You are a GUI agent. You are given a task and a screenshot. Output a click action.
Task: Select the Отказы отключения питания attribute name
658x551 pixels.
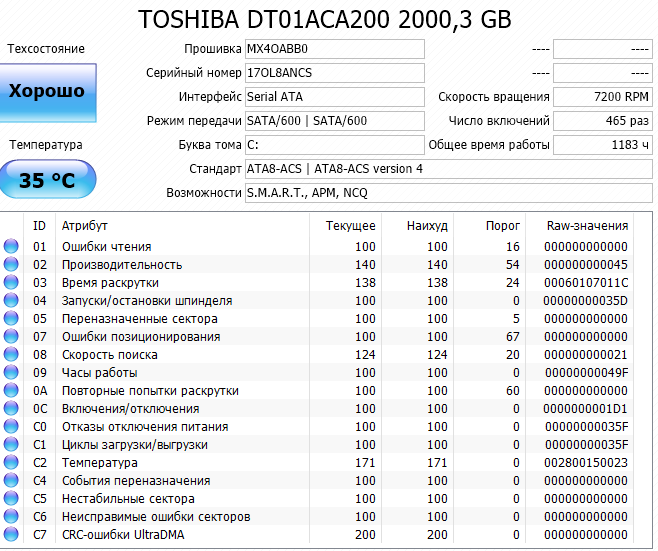coord(145,427)
